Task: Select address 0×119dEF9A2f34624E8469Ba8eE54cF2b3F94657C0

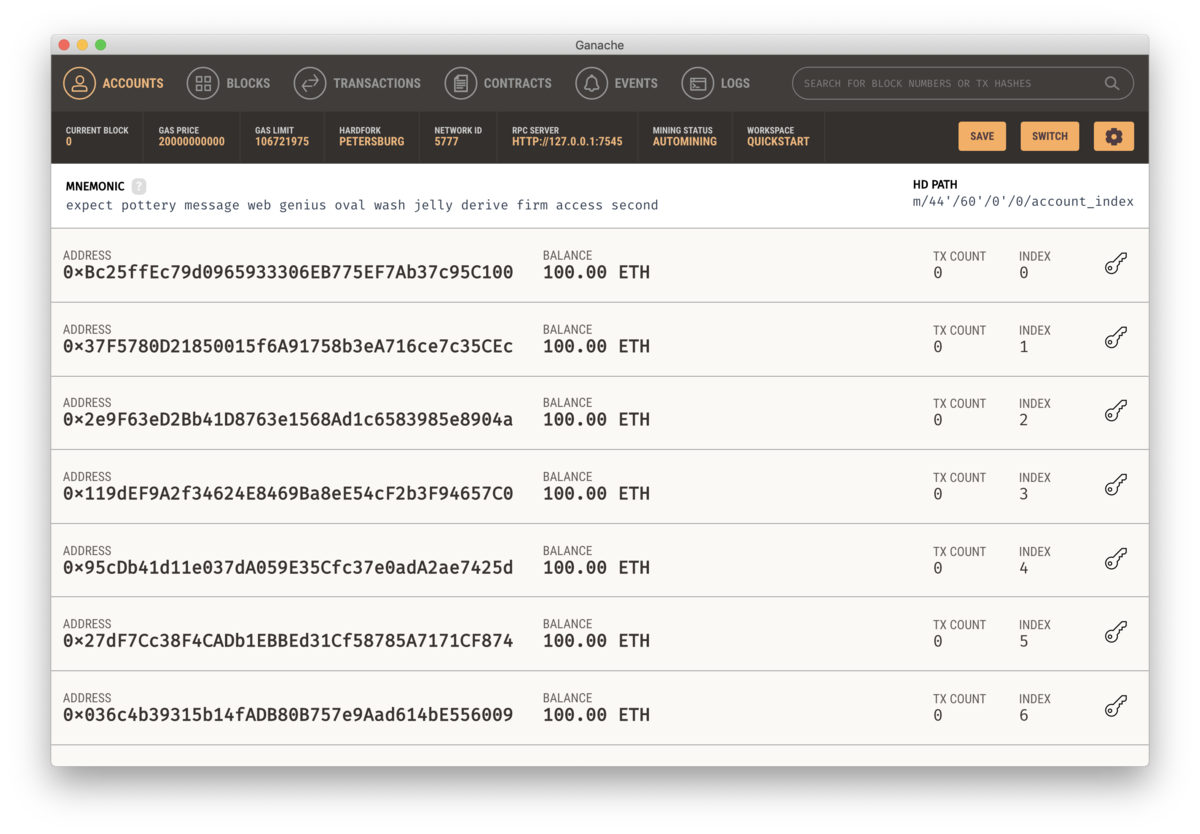Action: 288,493
